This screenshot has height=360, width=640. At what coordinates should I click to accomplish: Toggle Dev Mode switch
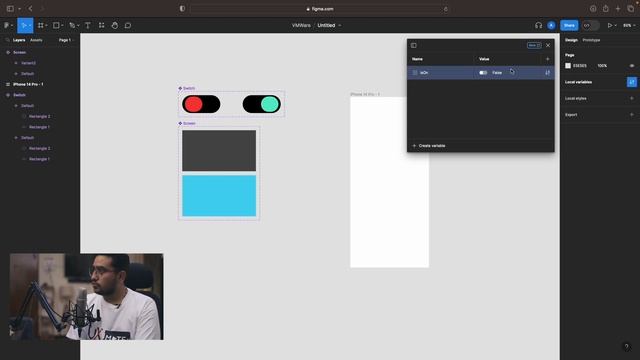(x=590, y=25)
